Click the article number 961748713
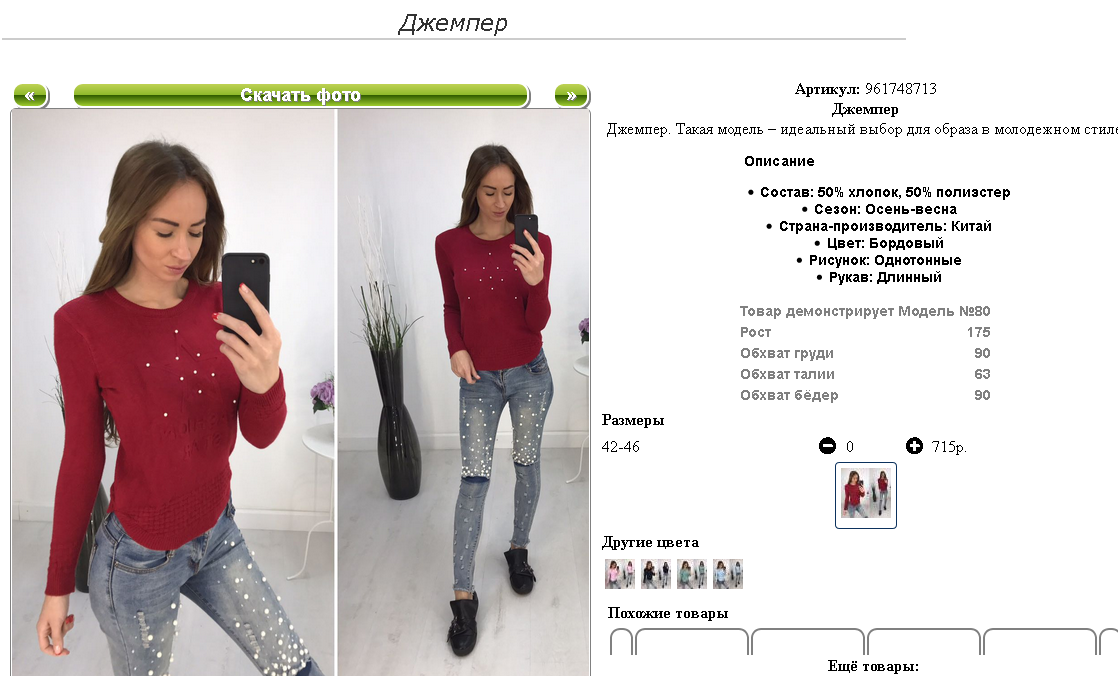The width and height of the screenshot is (1118, 676). [x=901, y=89]
